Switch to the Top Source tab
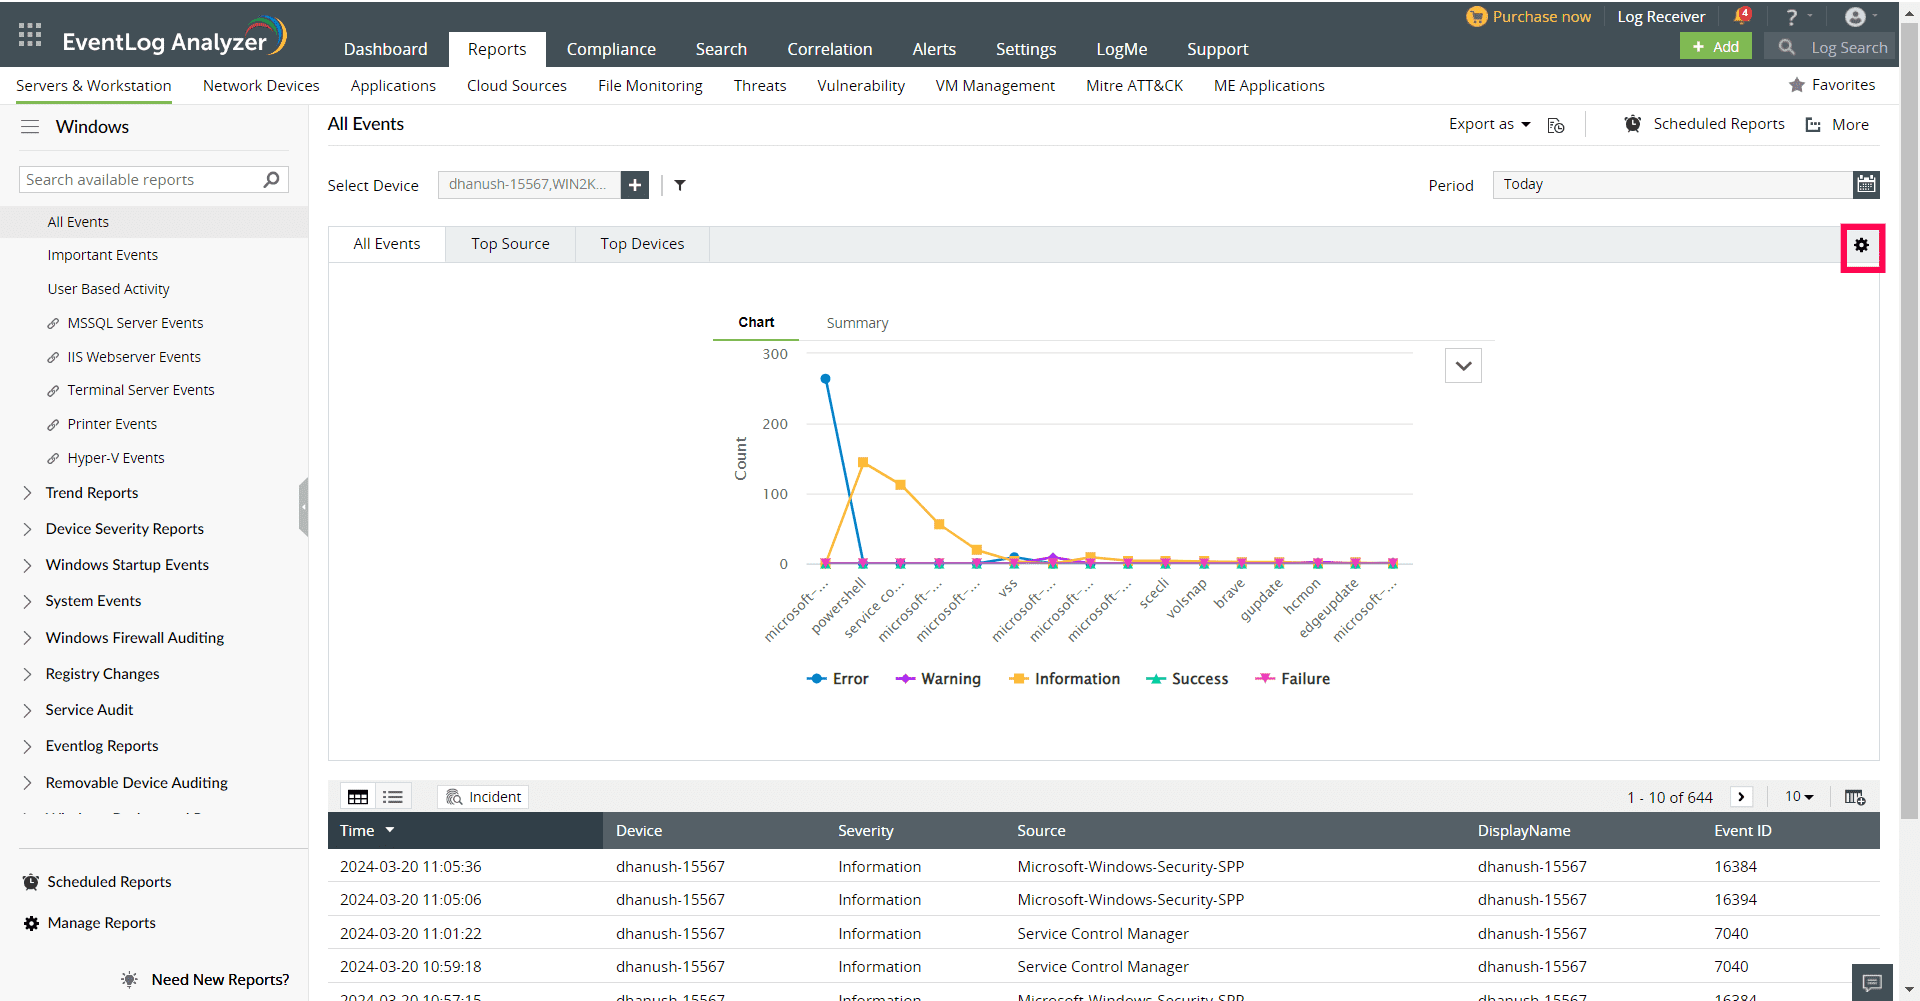The height and width of the screenshot is (1001, 1920). [x=510, y=244]
